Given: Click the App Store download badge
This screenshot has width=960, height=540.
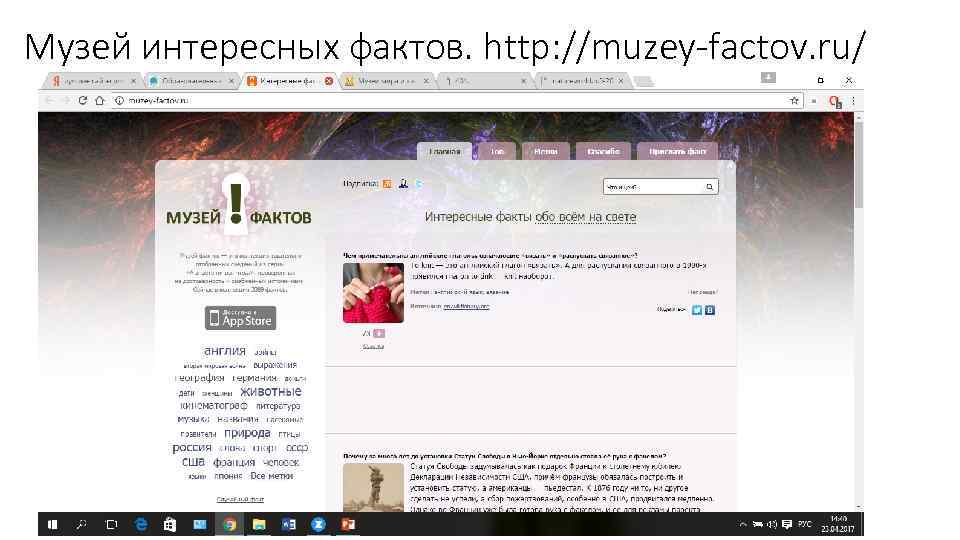Looking at the screenshot, I should pos(241,318).
